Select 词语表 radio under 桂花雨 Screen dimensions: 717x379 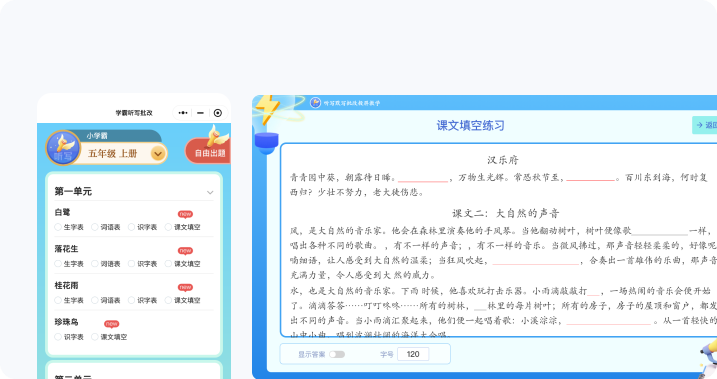95,300
